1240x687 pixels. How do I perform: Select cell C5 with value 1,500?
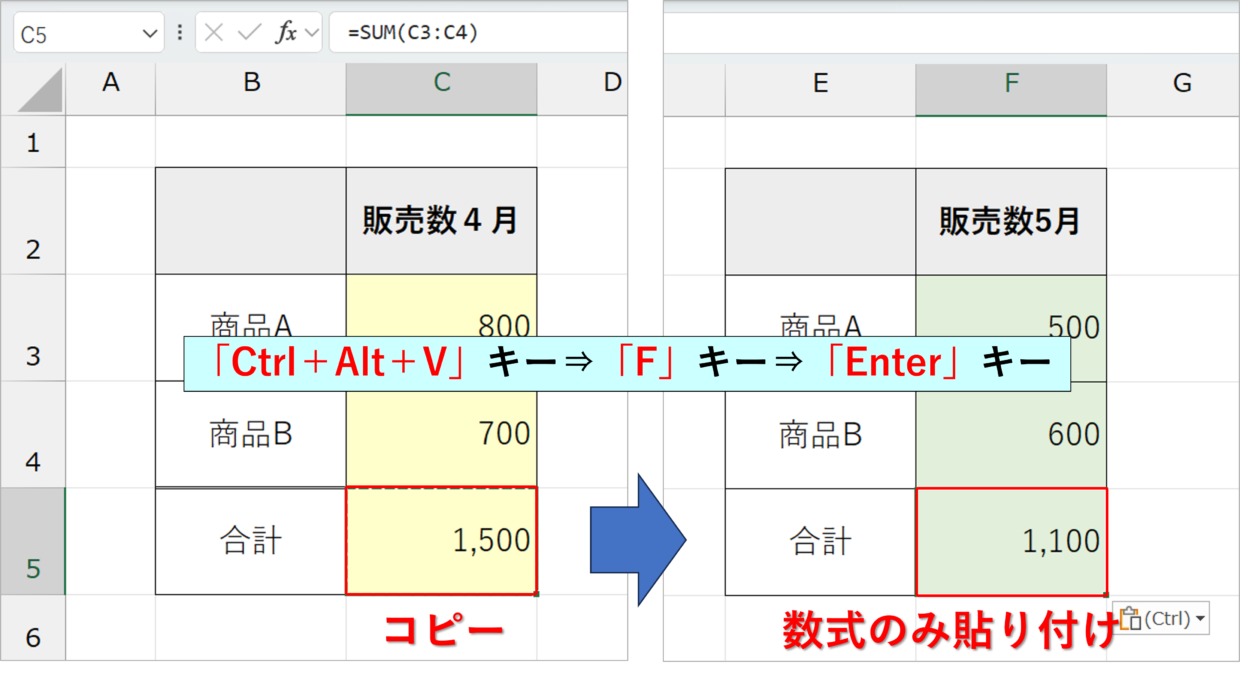click(x=441, y=541)
